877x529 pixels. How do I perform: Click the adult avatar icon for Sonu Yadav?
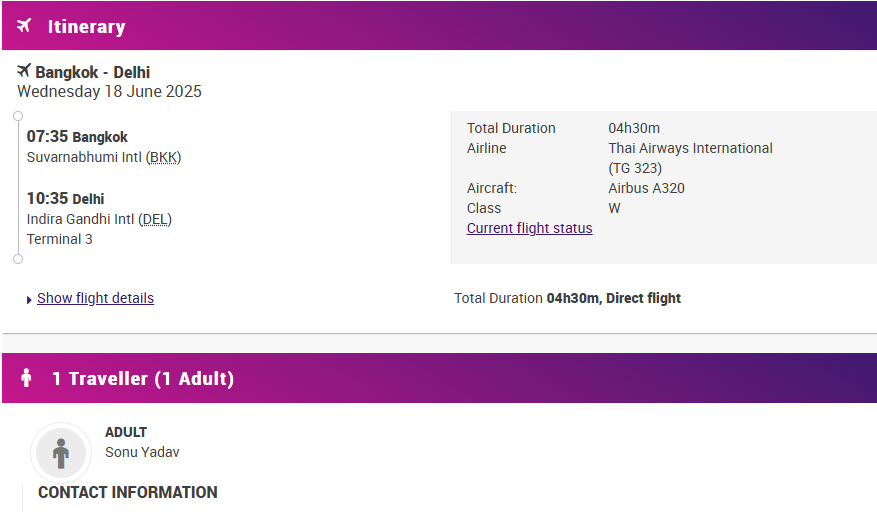pyautogui.click(x=61, y=453)
